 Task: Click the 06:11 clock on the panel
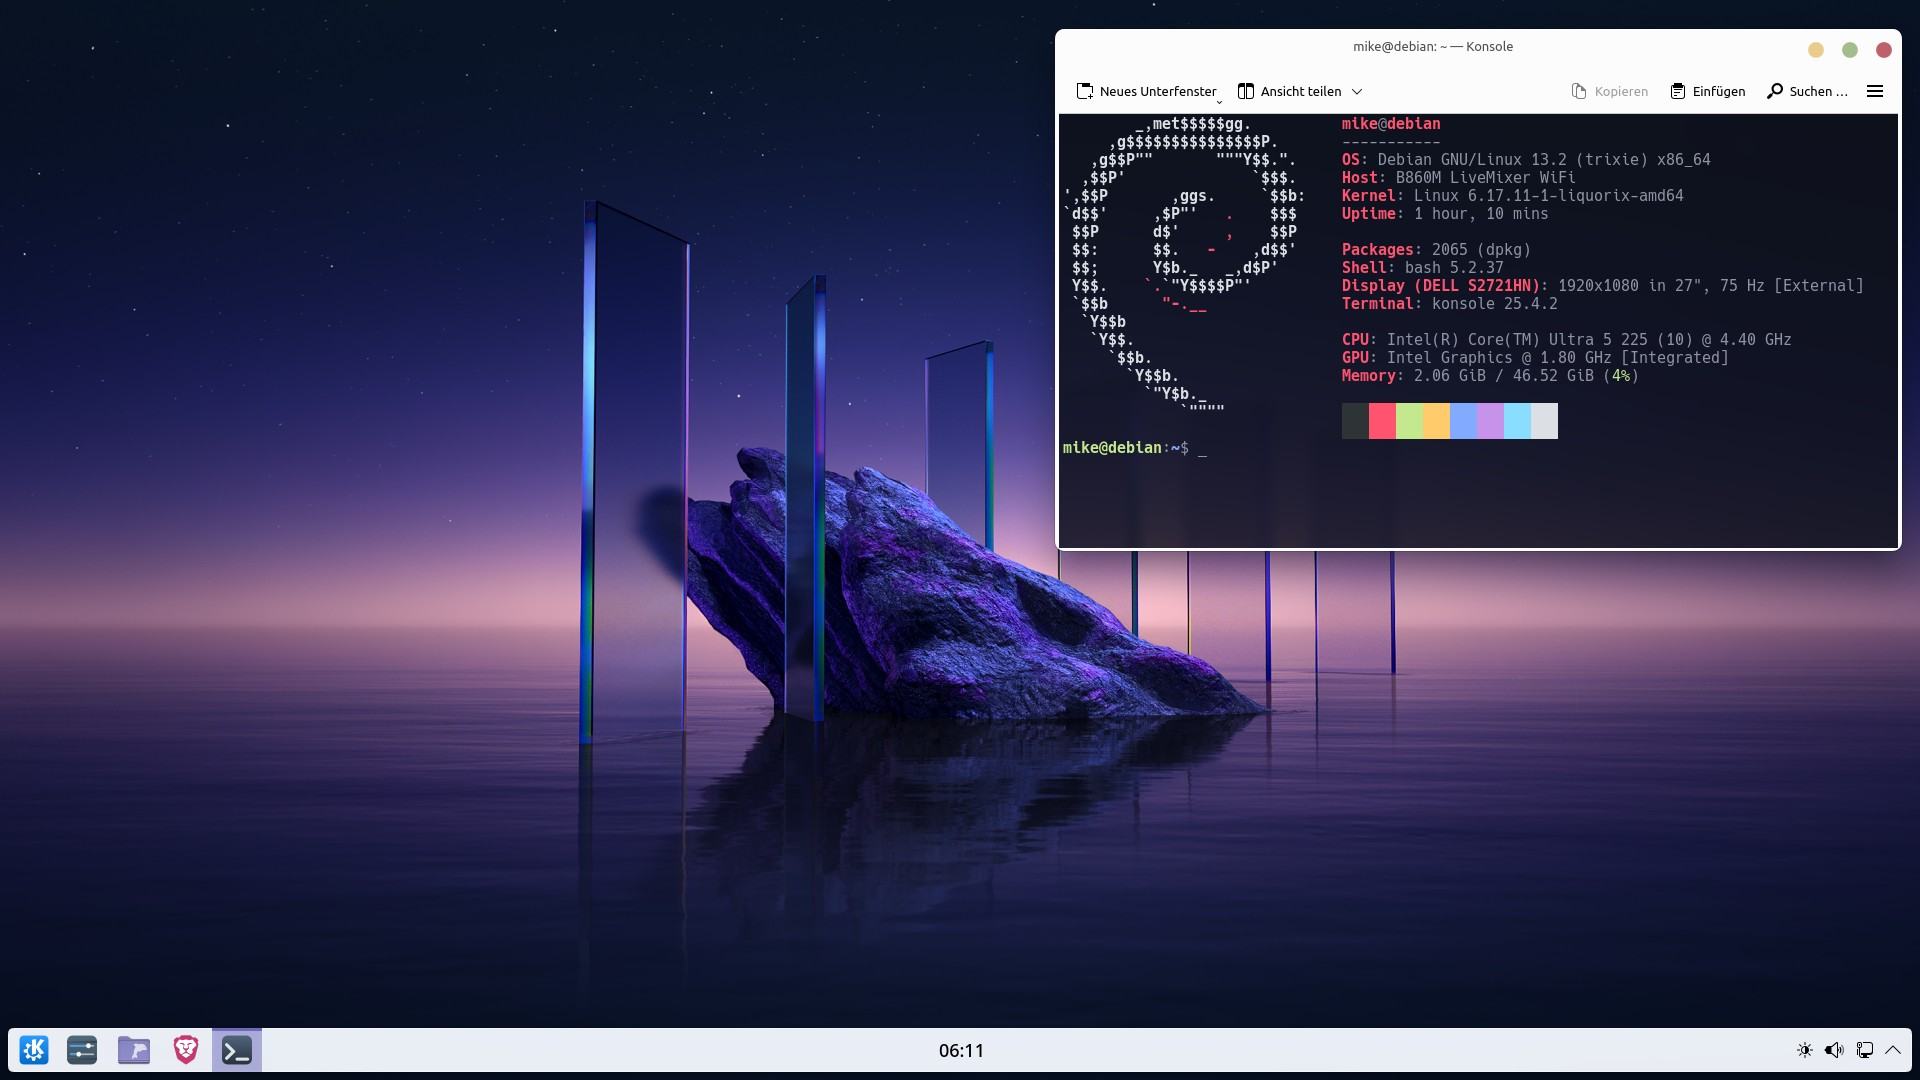click(x=961, y=1050)
